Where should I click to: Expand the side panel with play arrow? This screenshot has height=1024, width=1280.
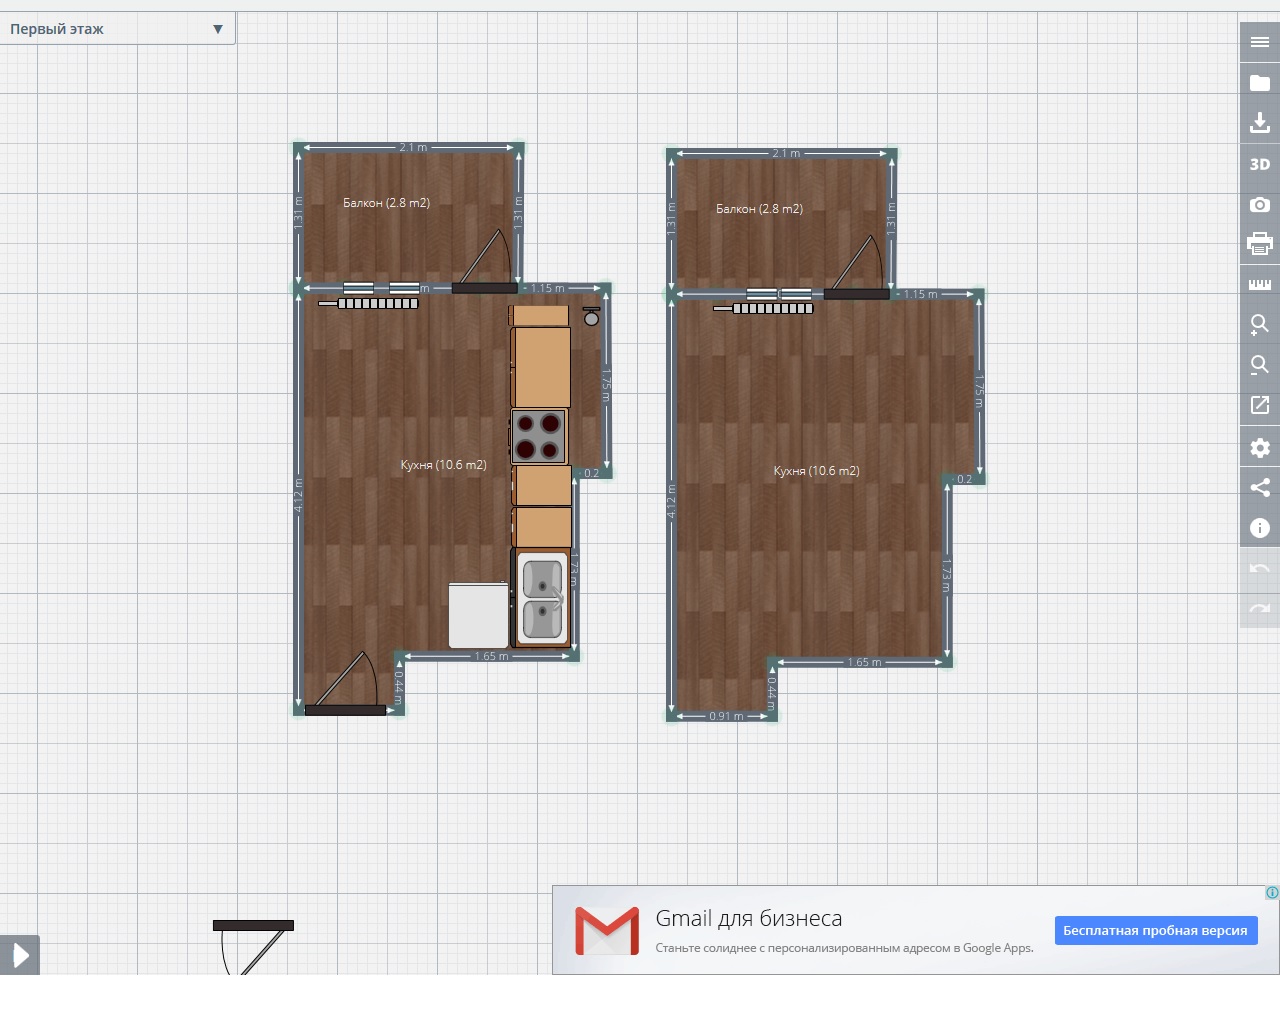(x=20, y=956)
